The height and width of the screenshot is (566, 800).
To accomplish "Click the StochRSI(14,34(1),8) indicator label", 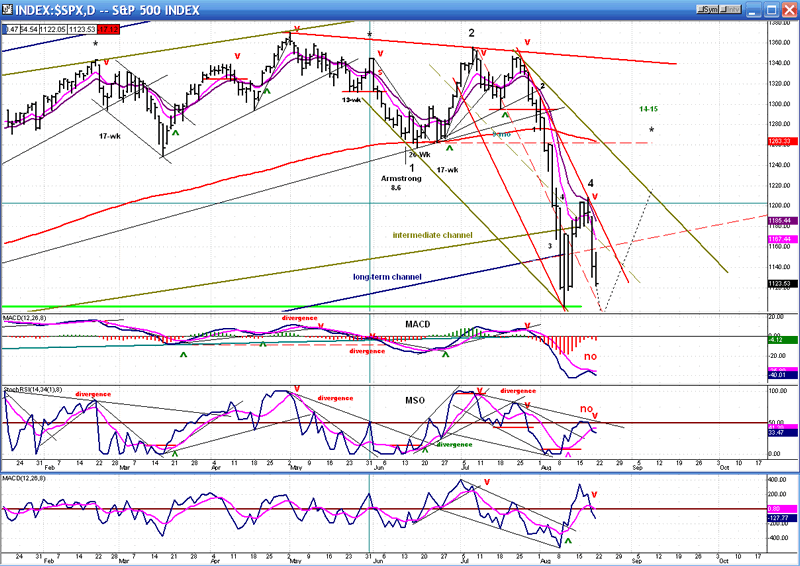I will [33, 390].
